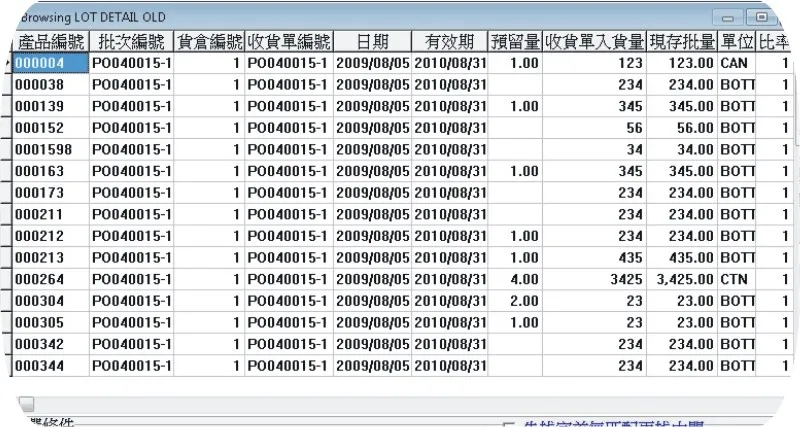Click the 收貨單編號 column header

click(288, 42)
